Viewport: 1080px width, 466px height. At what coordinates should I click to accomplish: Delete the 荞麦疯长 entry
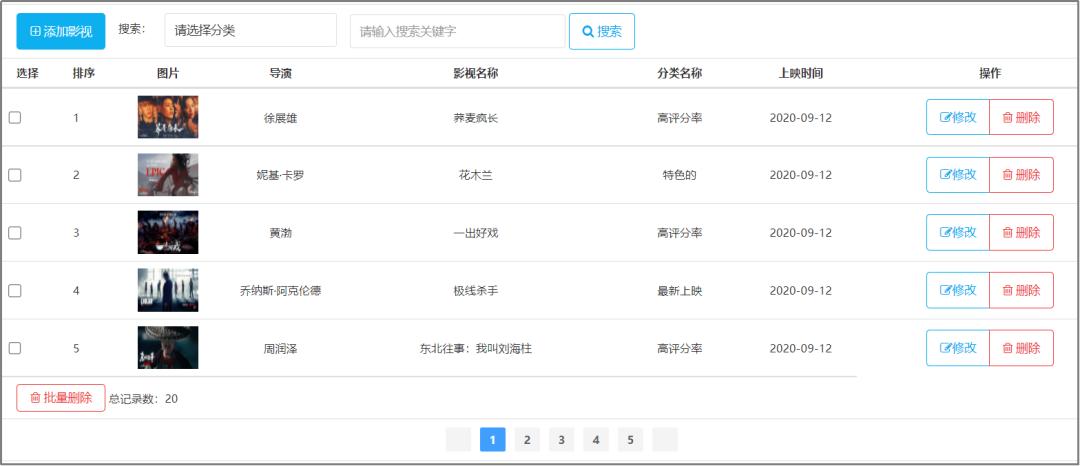coord(1021,117)
